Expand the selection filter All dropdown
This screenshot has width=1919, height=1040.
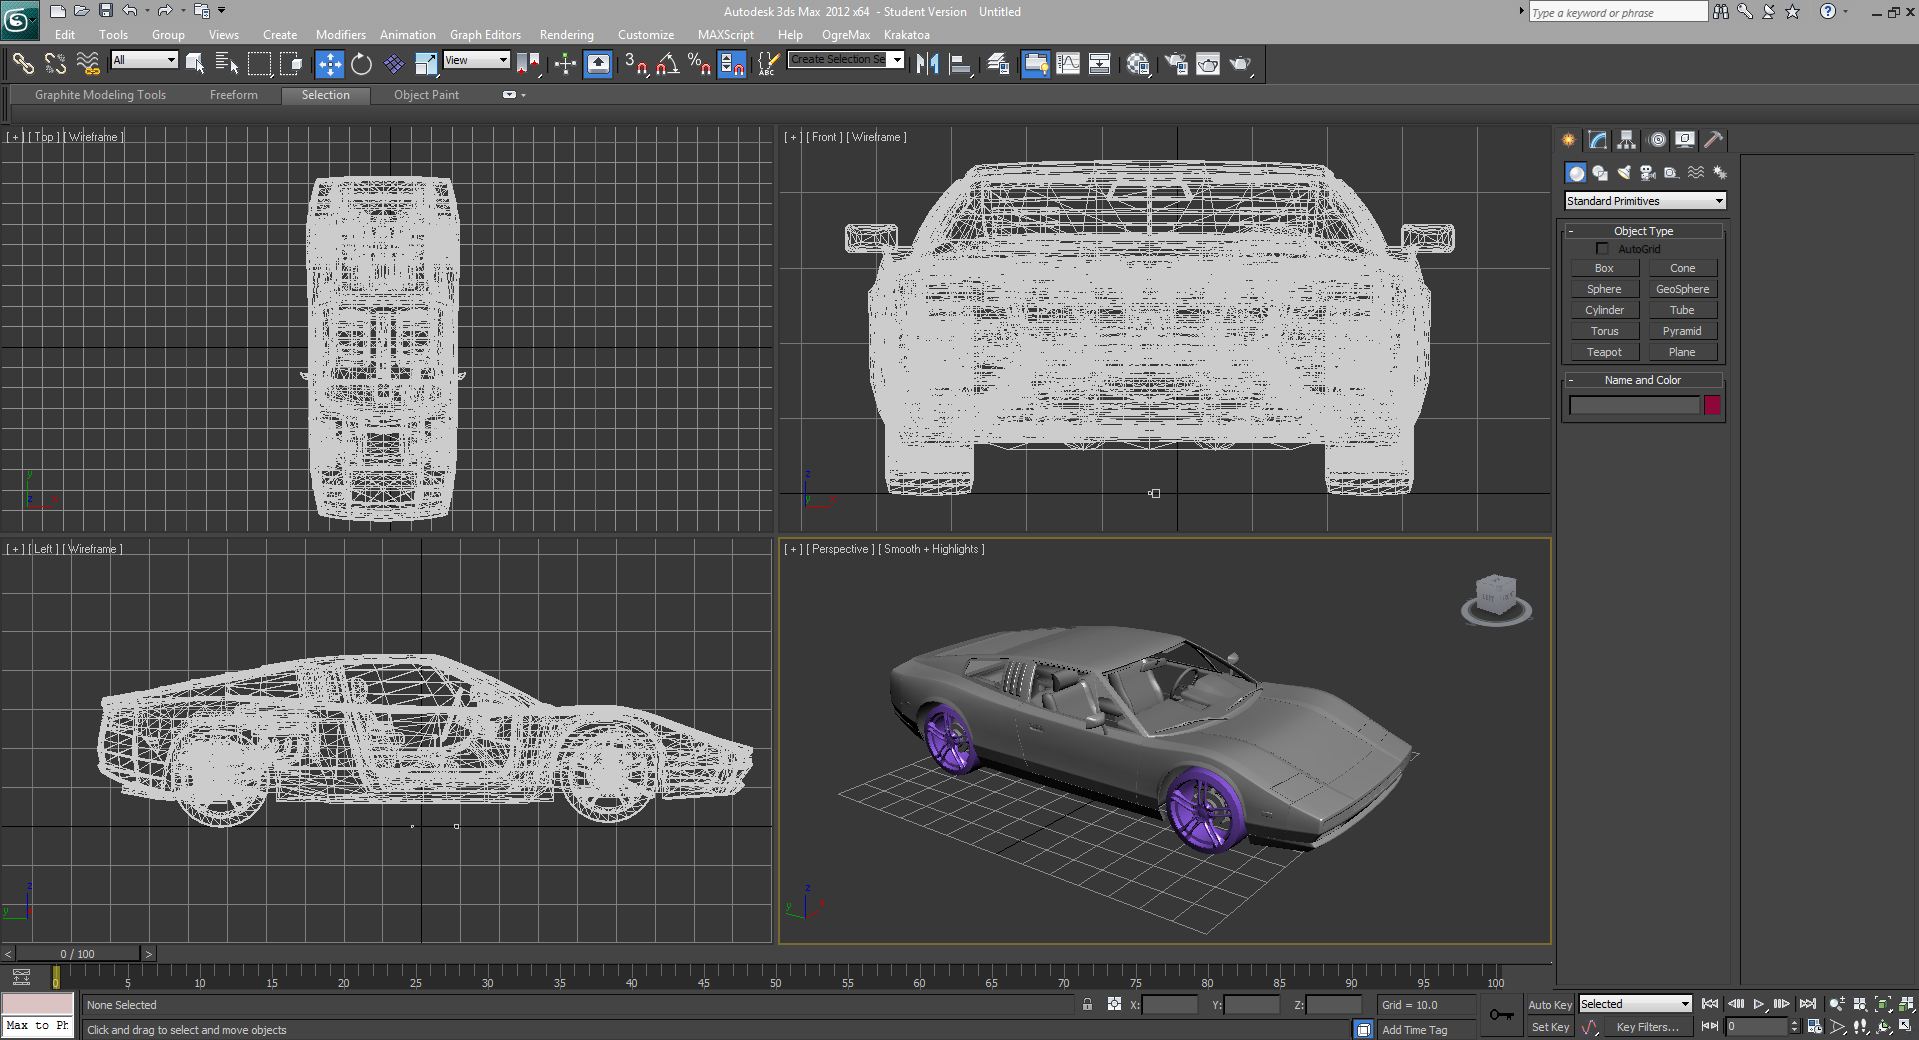[x=144, y=60]
